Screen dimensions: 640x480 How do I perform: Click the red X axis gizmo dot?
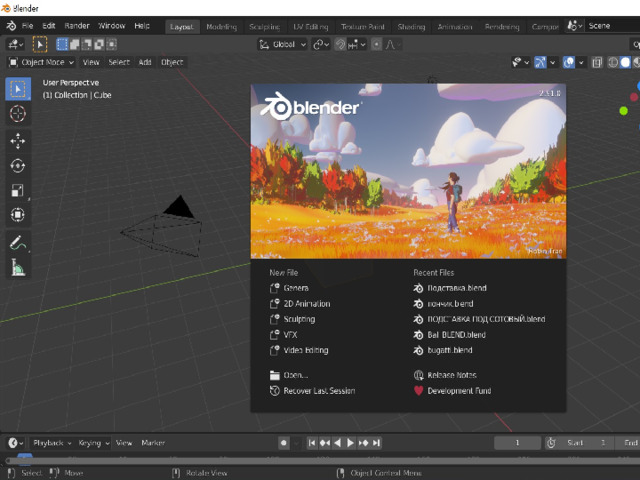point(634,97)
